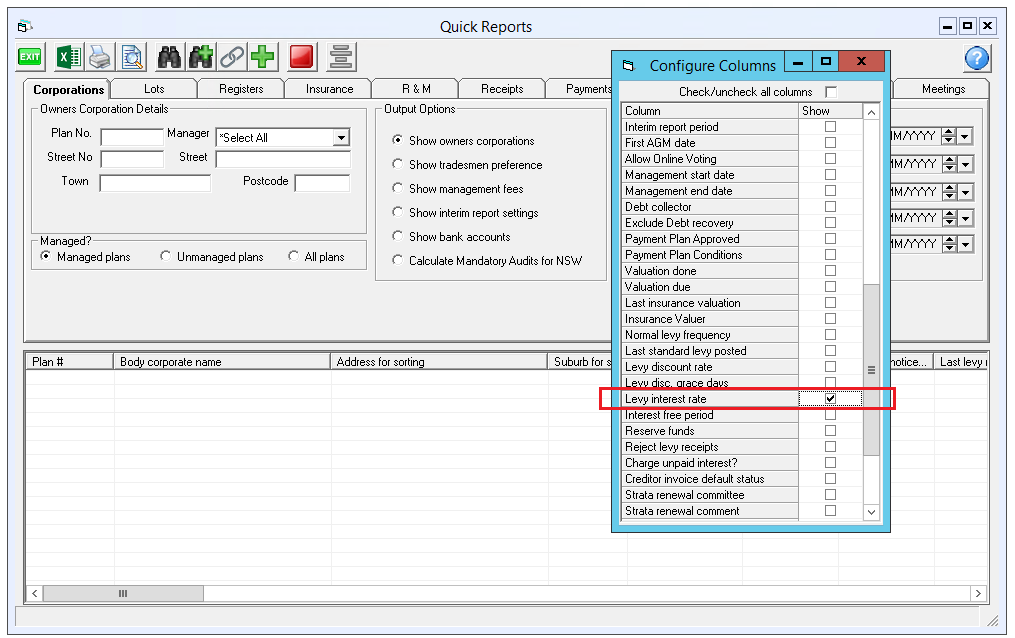The image size is (1015, 638).
Task: Click Body corporate name column header
Action: click(222, 362)
